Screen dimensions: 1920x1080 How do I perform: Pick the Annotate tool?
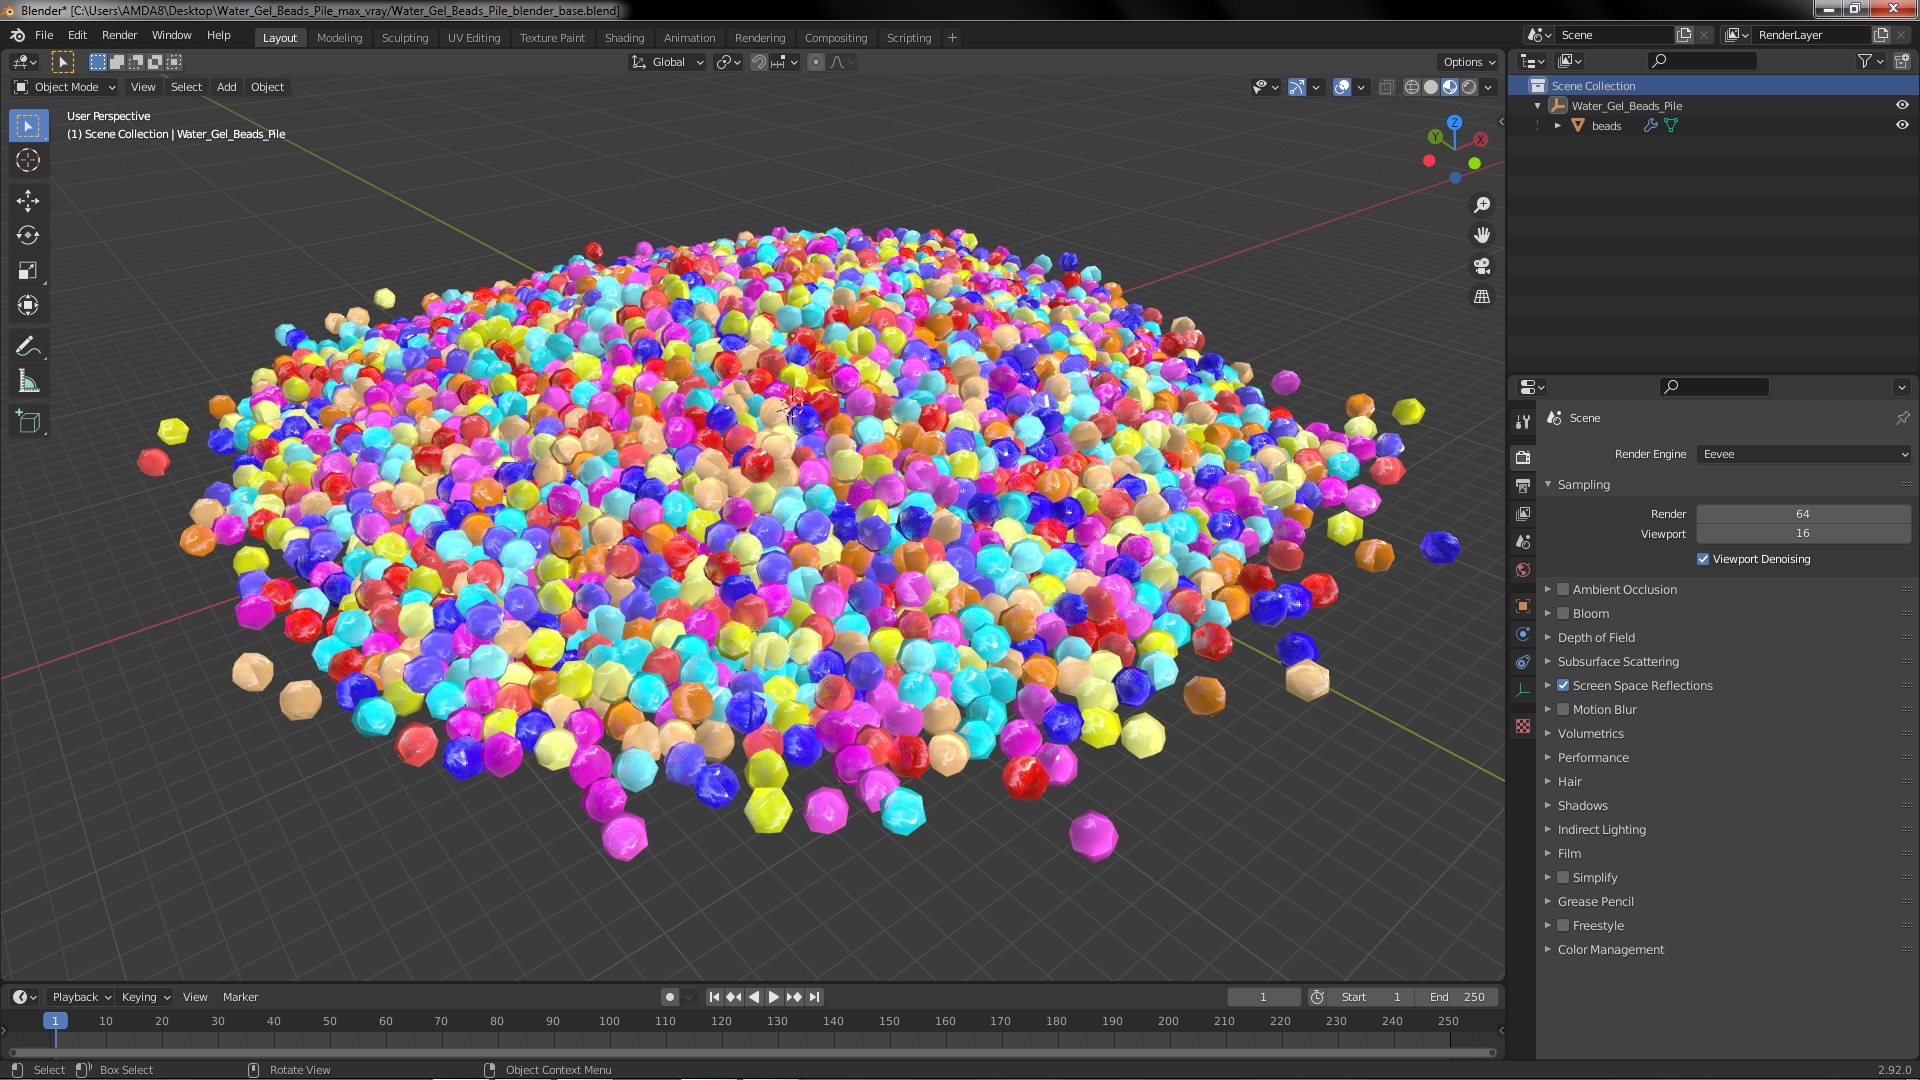28,346
